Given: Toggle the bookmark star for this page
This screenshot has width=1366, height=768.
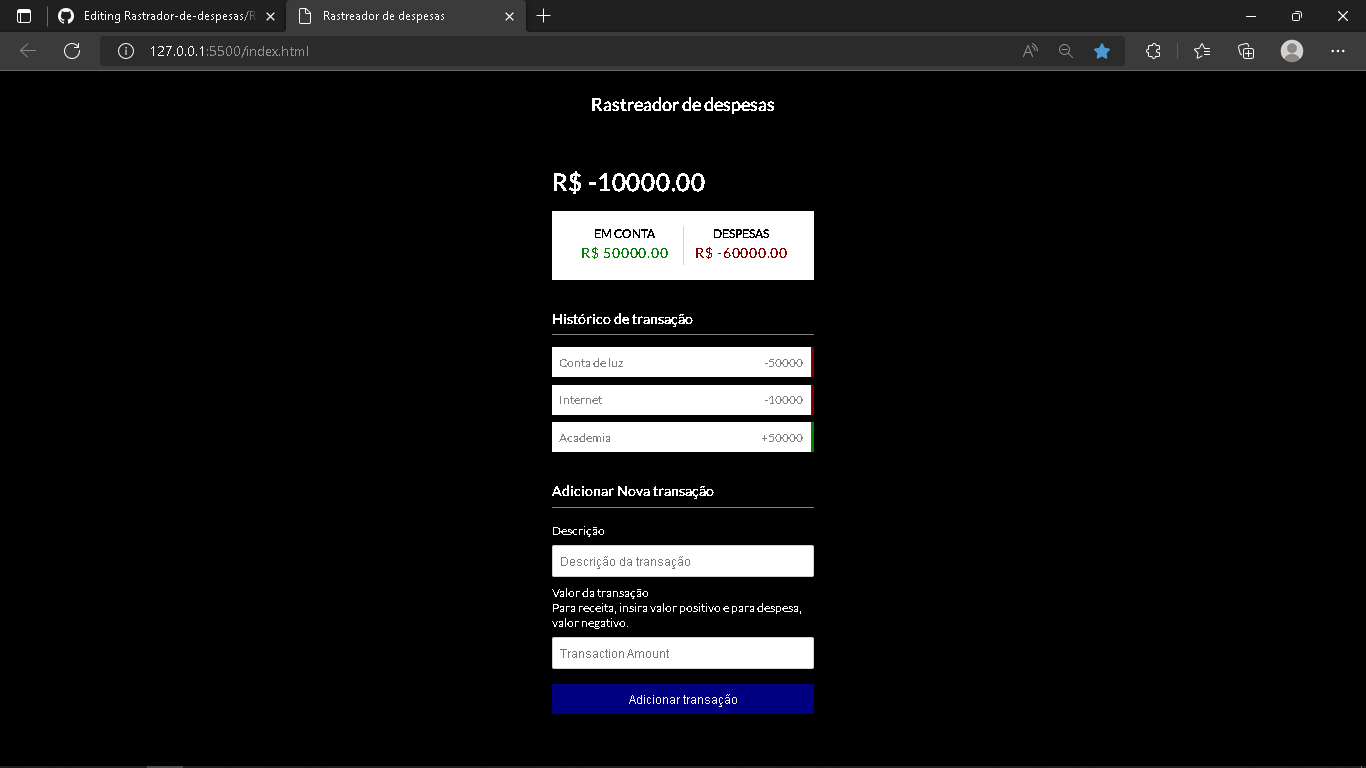Looking at the screenshot, I should [1102, 50].
